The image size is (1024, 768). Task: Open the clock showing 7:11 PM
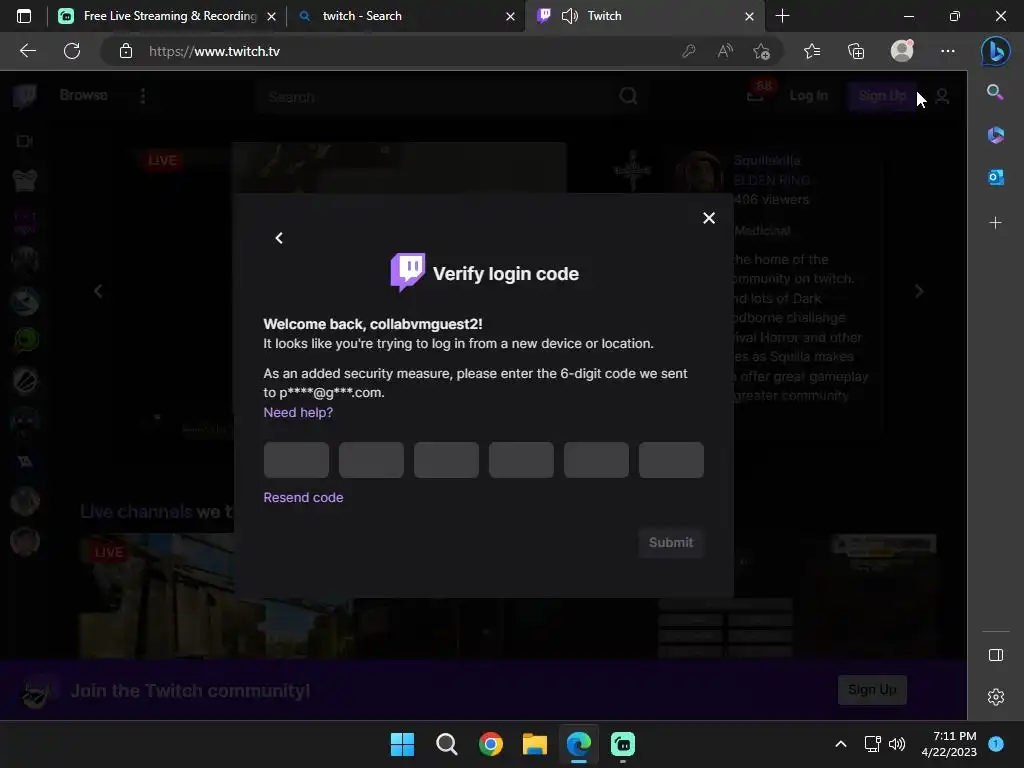point(949,744)
